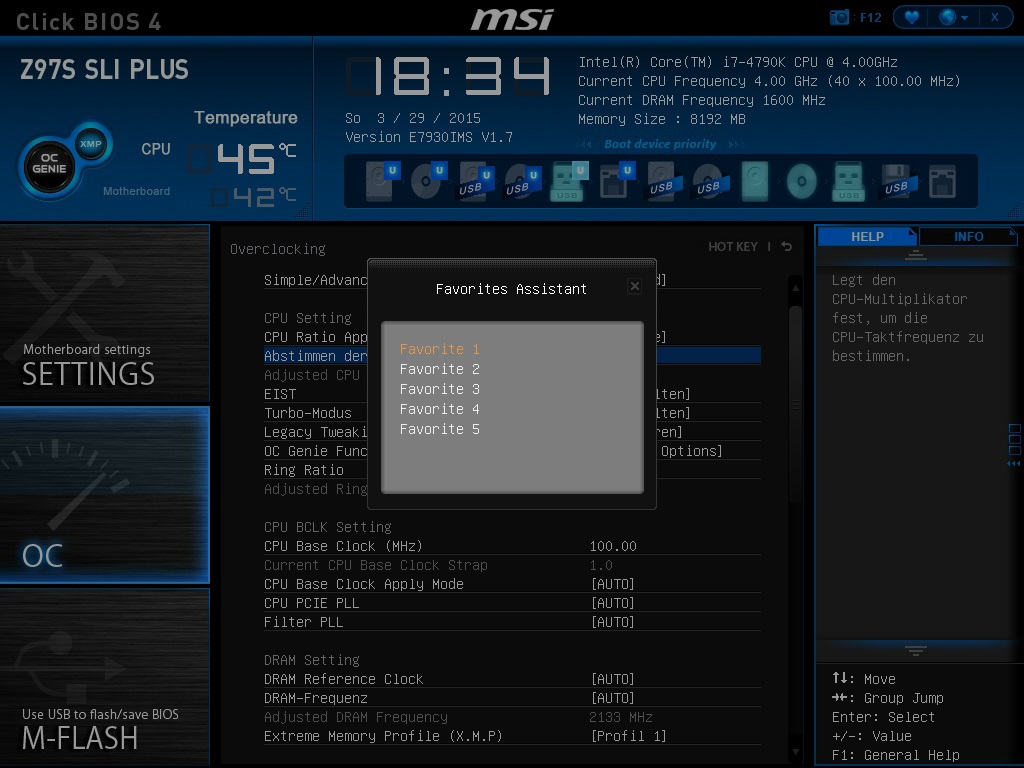
Task: Click the HOT KEY label
Action: pos(733,247)
